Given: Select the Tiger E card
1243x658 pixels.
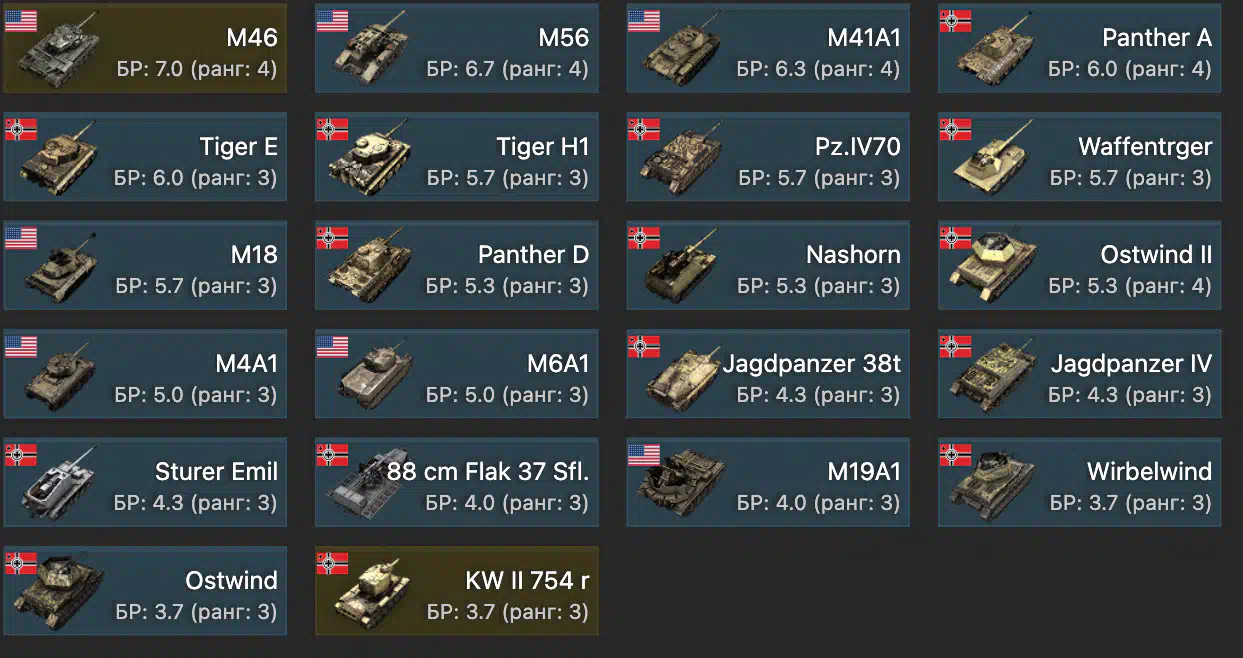Looking at the screenshot, I should tap(145, 157).
